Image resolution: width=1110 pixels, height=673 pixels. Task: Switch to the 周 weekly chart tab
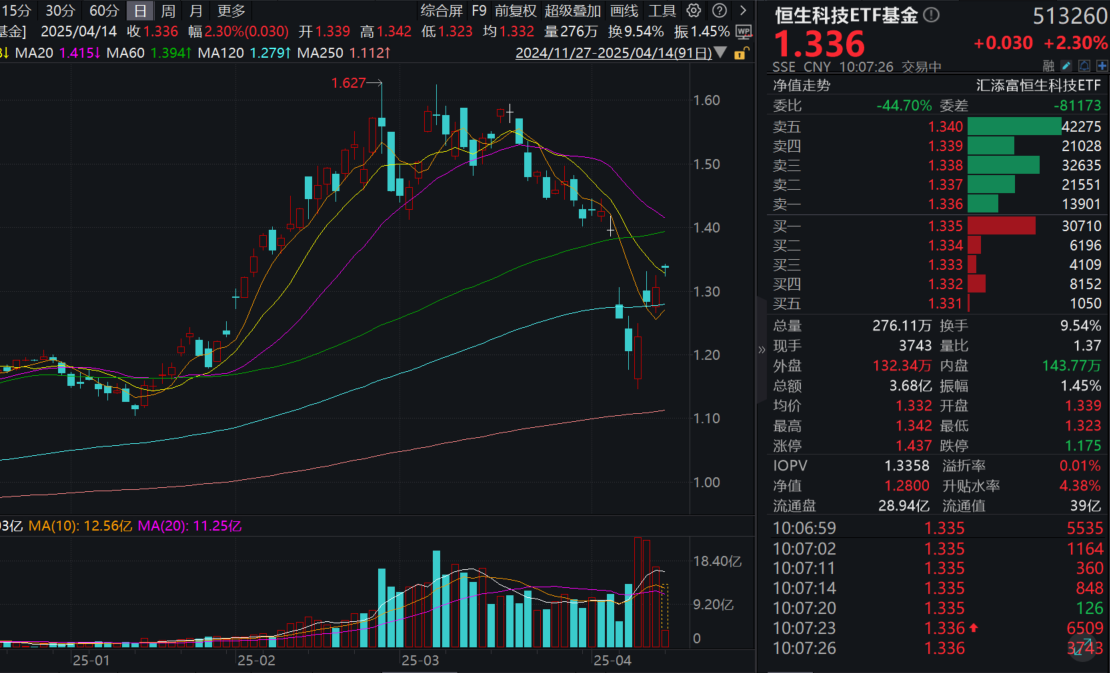point(168,10)
